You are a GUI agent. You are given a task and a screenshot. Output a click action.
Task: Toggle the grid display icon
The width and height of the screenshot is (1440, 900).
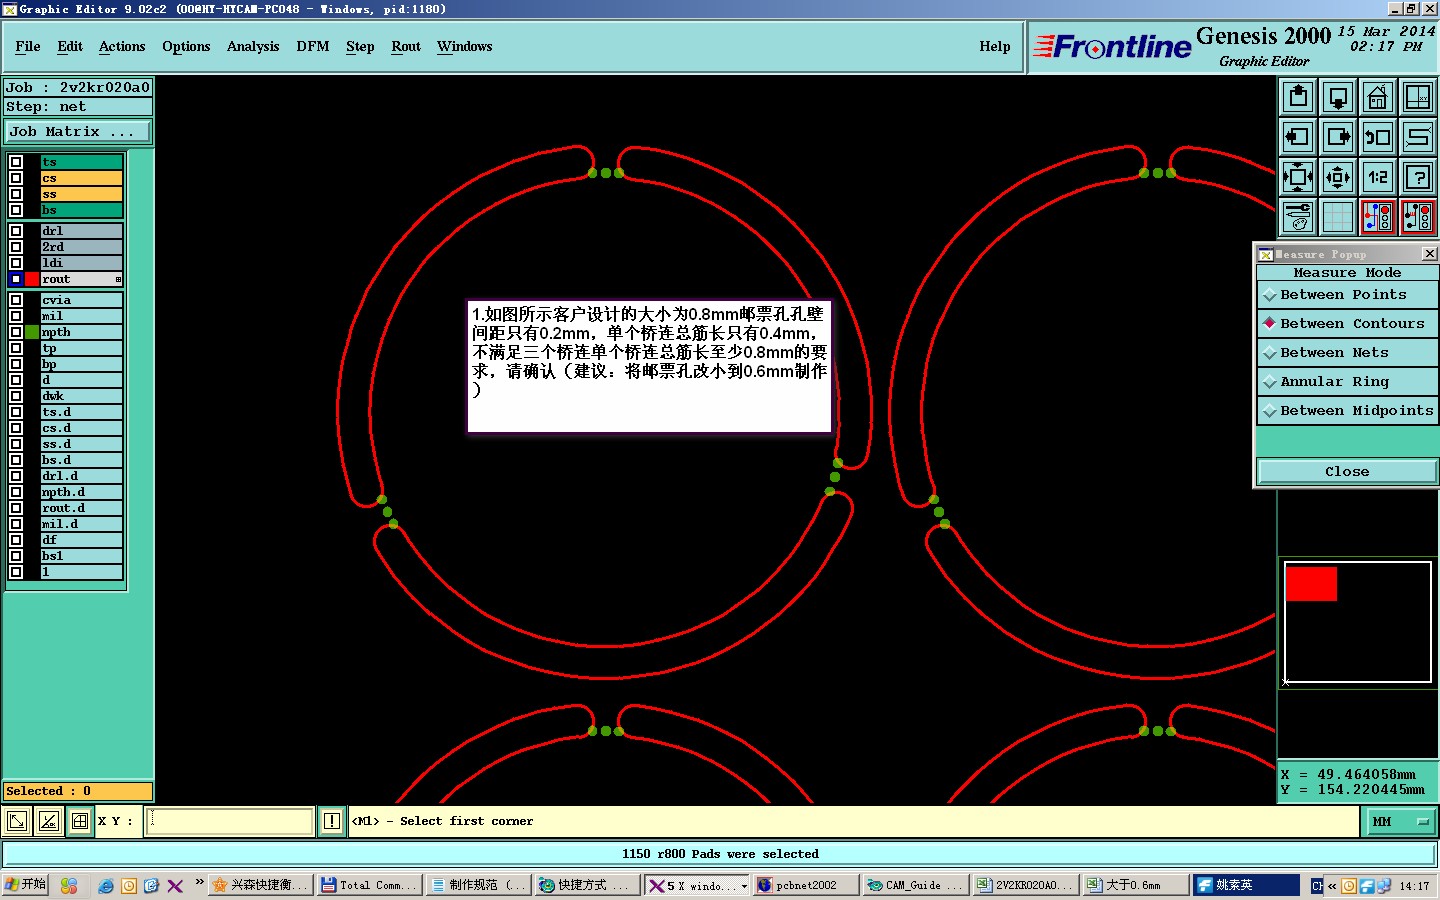pyautogui.click(x=1338, y=217)
